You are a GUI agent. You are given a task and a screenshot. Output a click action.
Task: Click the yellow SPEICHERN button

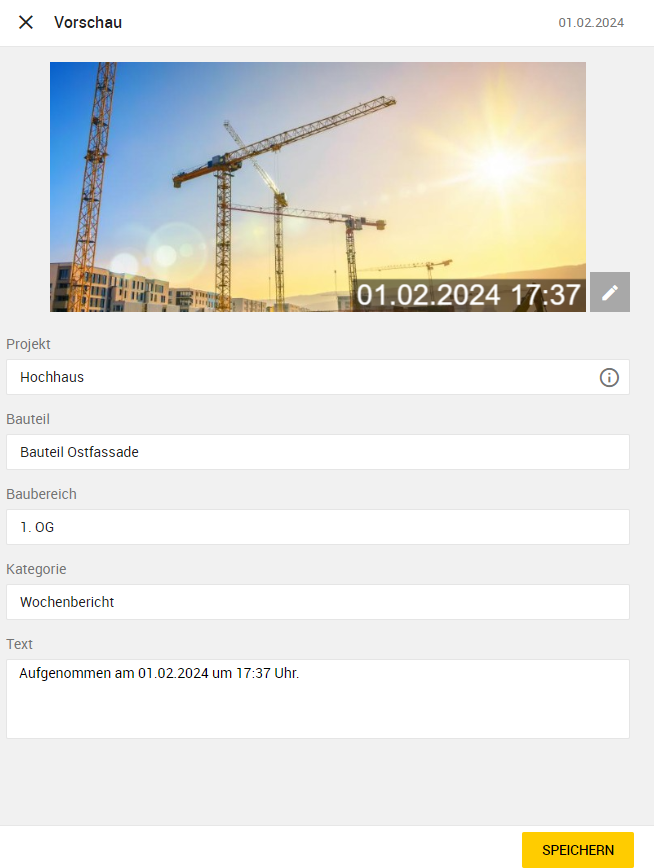(x=578, y=850)
